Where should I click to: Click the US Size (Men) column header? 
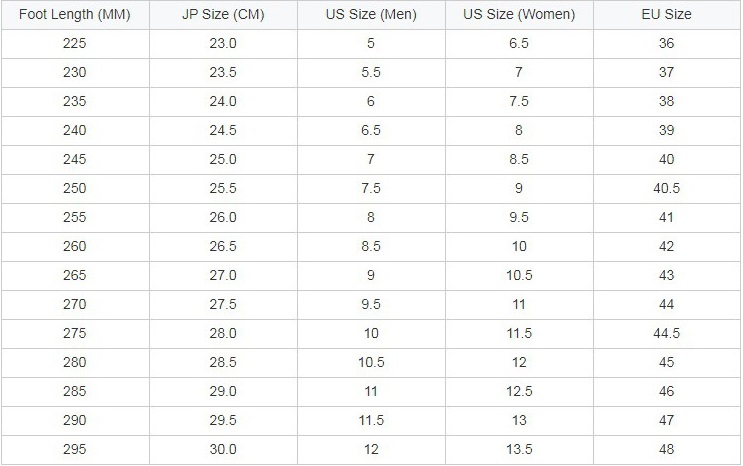coord(371,15)
